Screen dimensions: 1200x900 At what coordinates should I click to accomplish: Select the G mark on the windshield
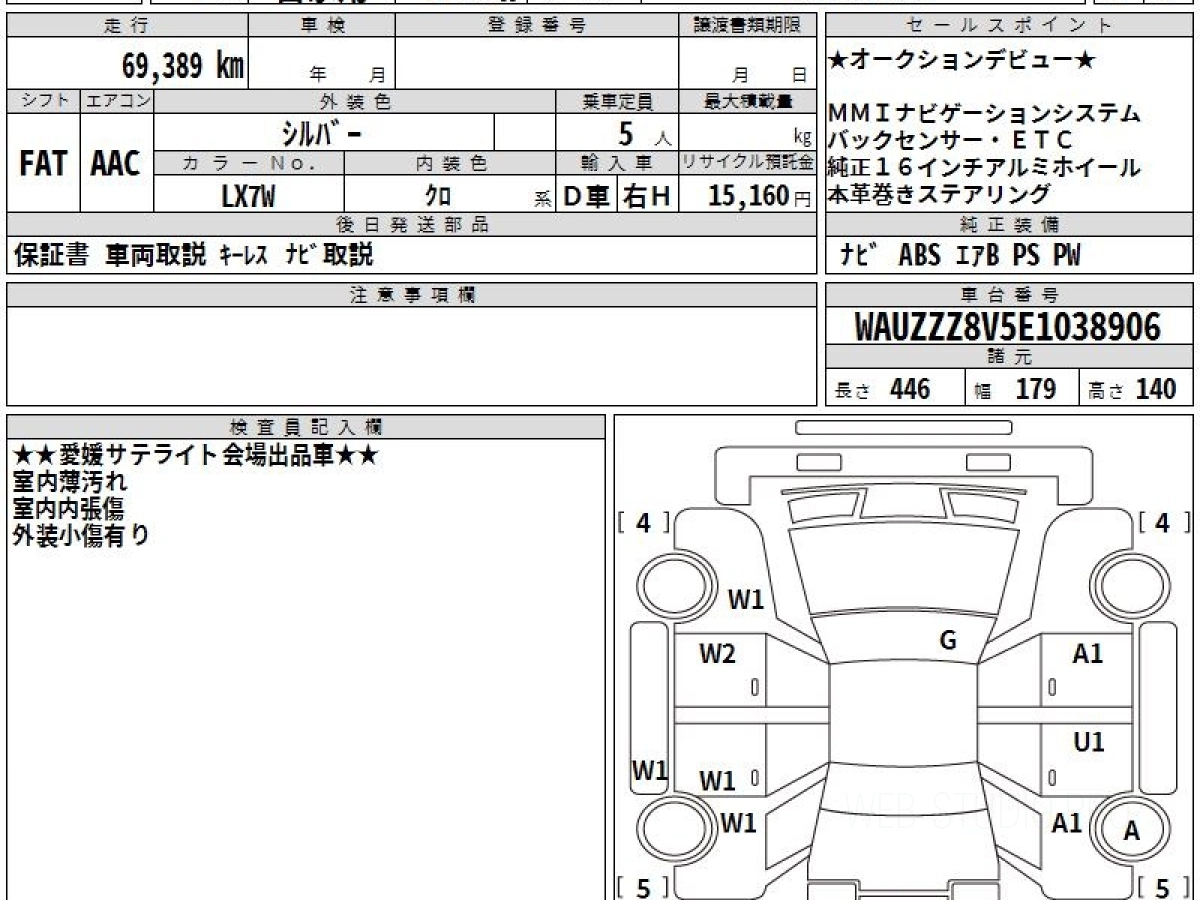tap(947, 641)
